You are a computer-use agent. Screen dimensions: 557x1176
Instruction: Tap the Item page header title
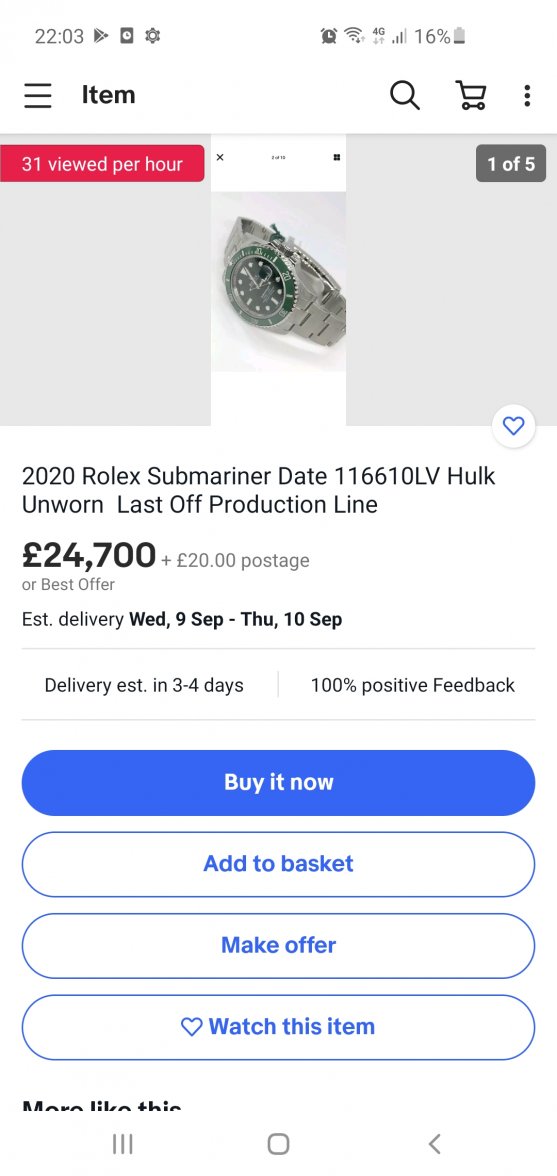(x=109, y=95)
